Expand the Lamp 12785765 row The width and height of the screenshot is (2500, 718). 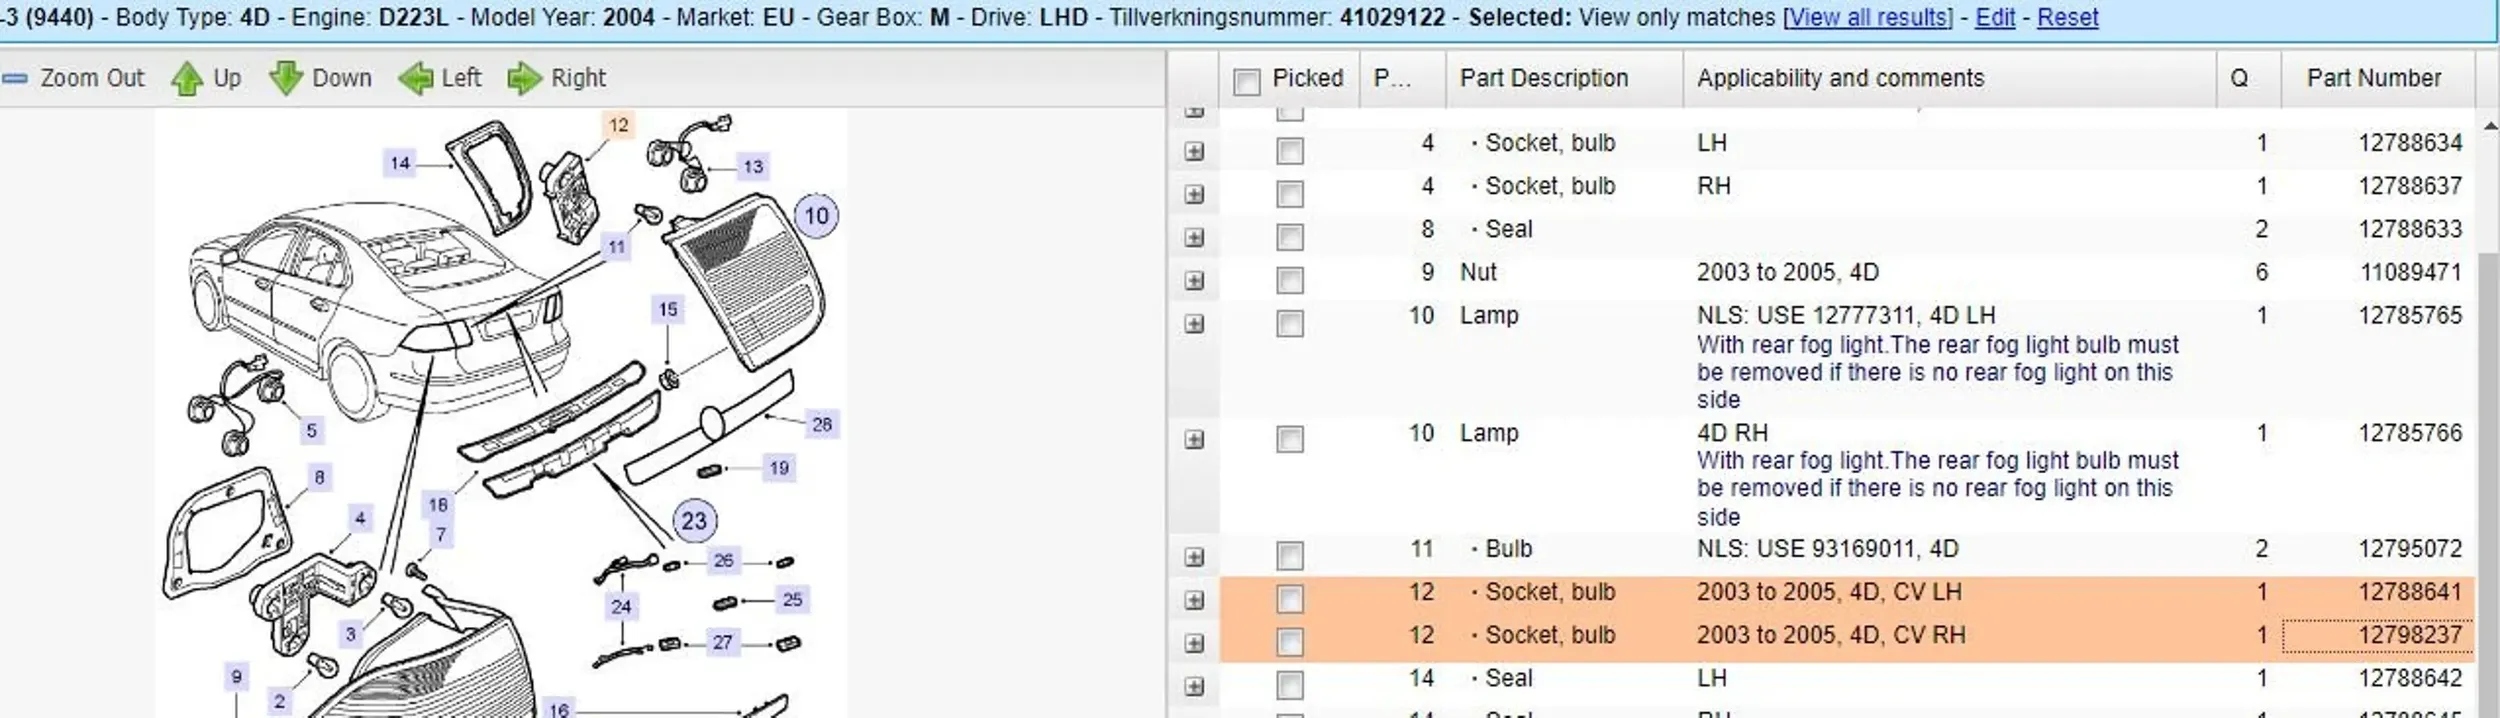(x=1194, y=324)
